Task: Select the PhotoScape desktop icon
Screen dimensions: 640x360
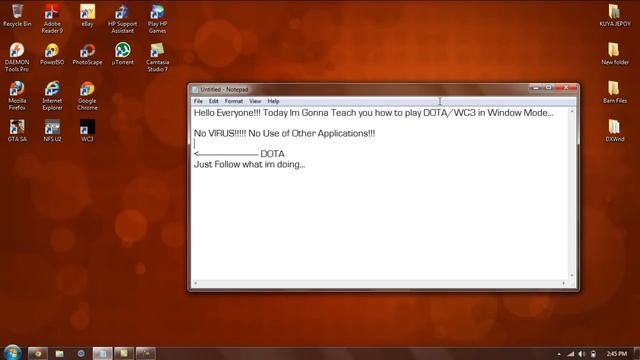Action: point(87,53)
